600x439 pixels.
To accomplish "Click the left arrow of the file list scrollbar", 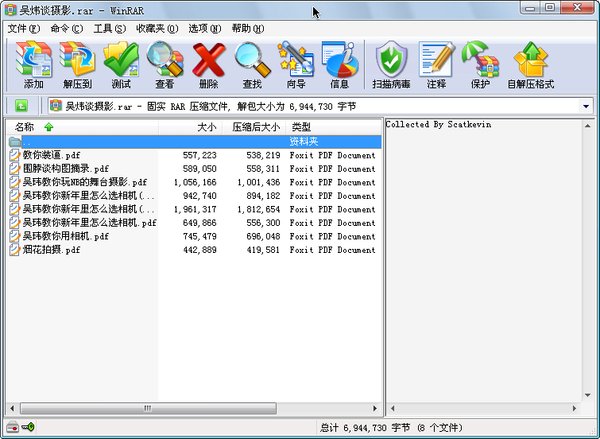I will 12,408.
